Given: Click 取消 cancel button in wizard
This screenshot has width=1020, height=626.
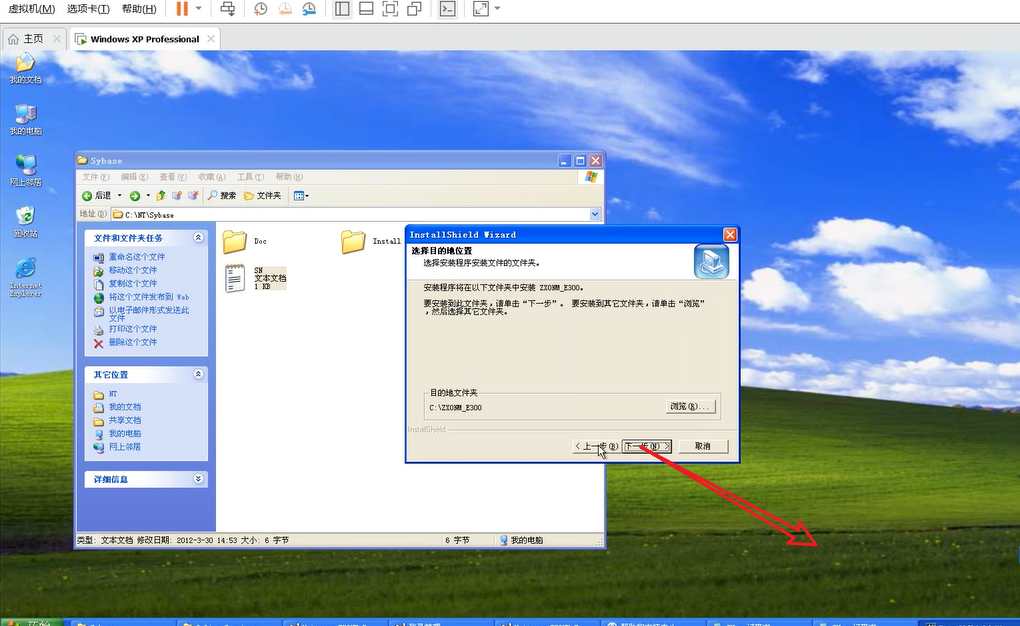Looking at the screenshot, I should click(703, 446).
